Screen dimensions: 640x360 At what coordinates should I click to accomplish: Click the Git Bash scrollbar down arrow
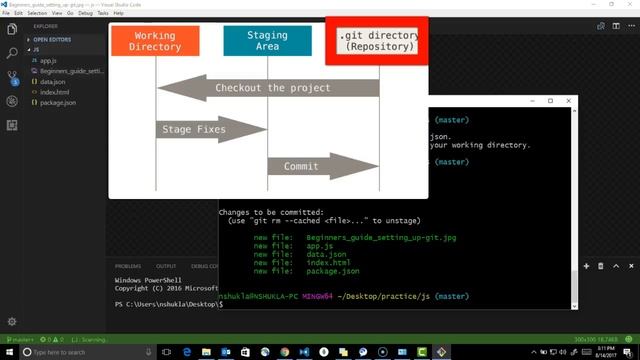pos(574,306)
